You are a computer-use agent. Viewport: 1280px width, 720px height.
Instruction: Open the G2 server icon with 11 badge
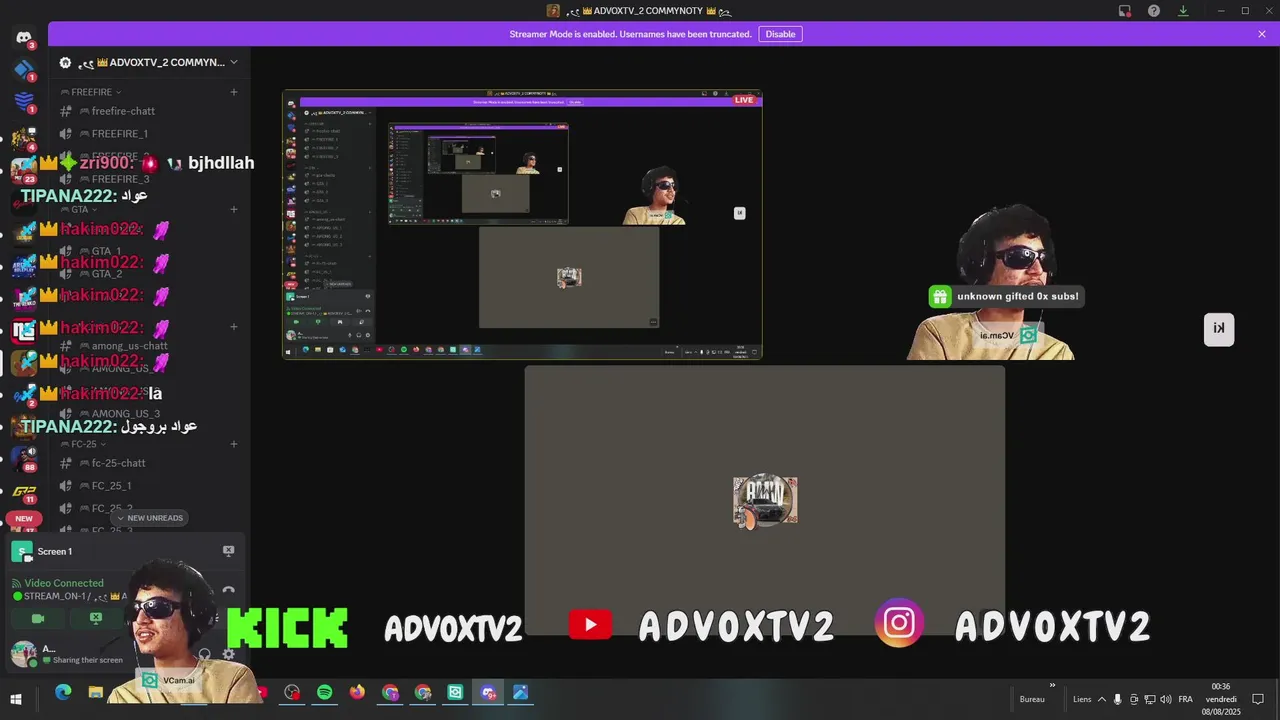click(x=24, y=491)
